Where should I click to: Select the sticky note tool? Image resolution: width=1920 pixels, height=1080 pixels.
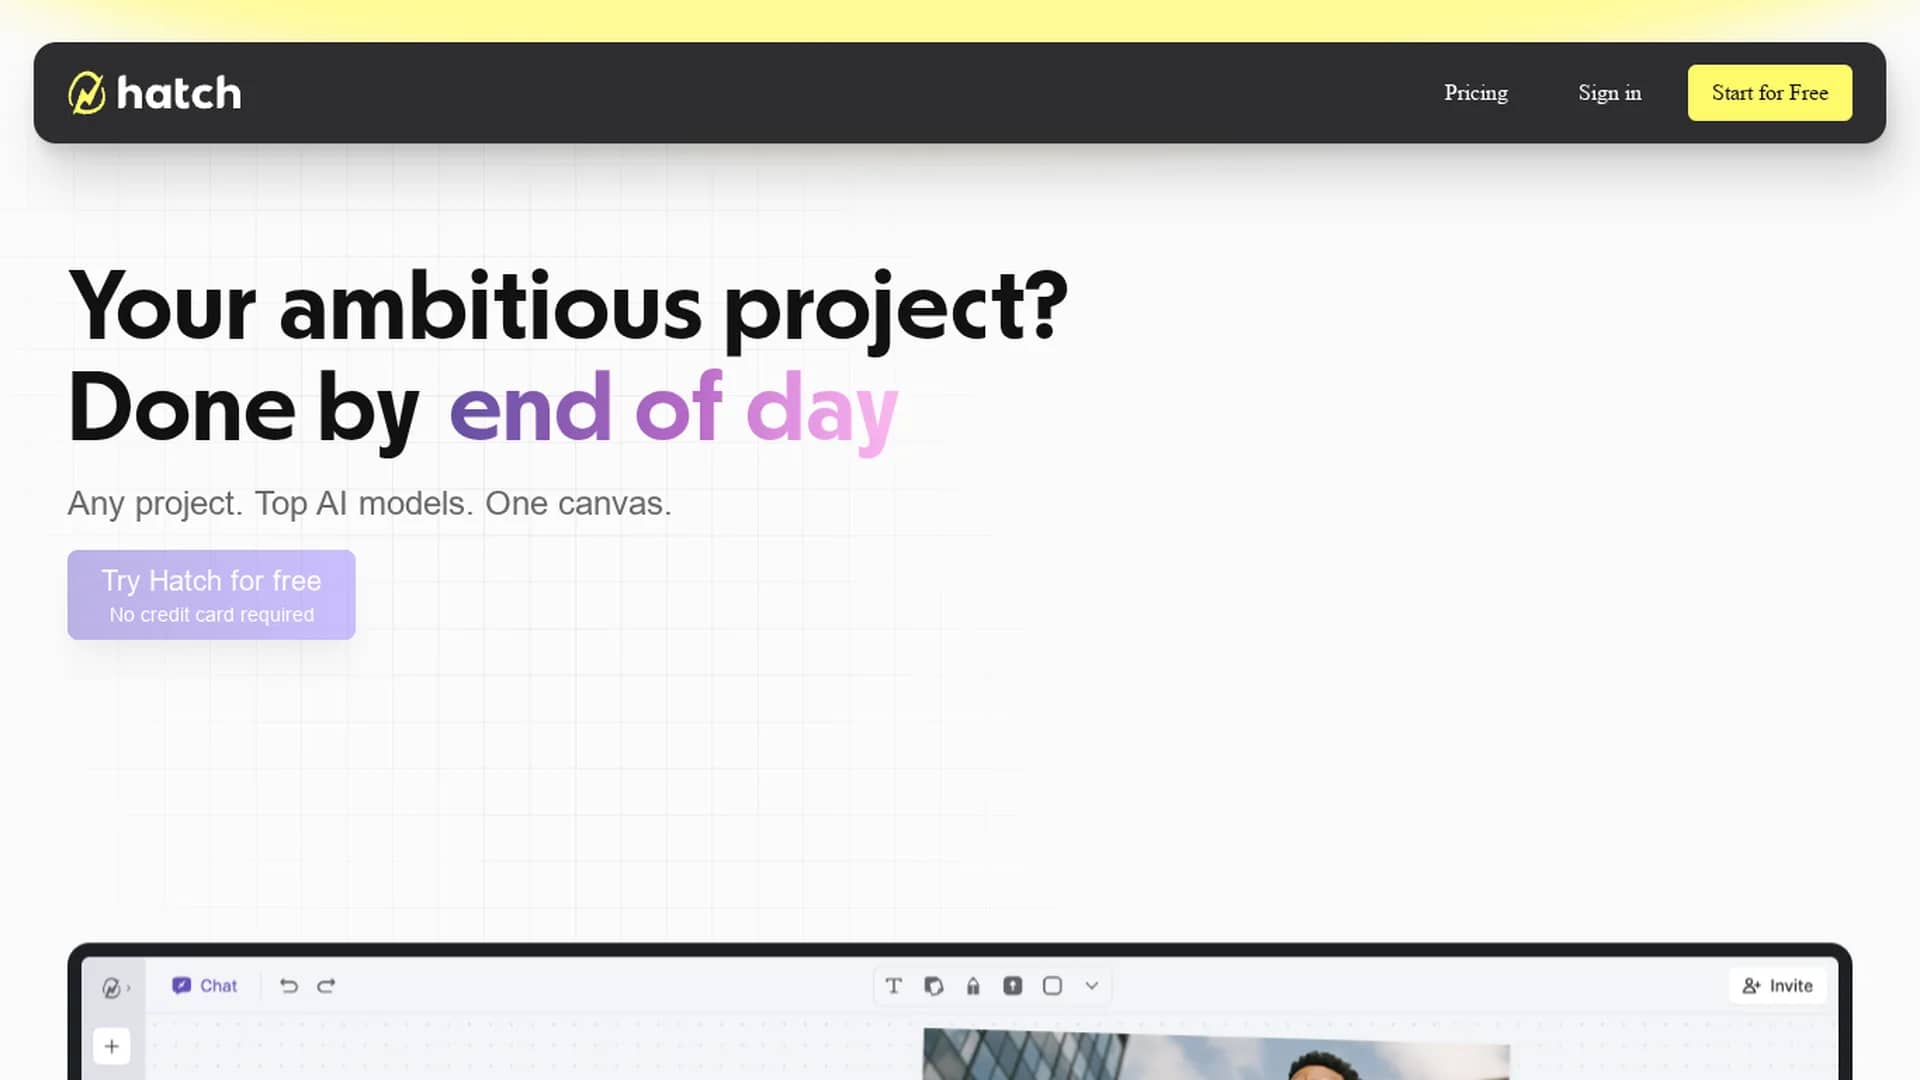coord(933,986)
